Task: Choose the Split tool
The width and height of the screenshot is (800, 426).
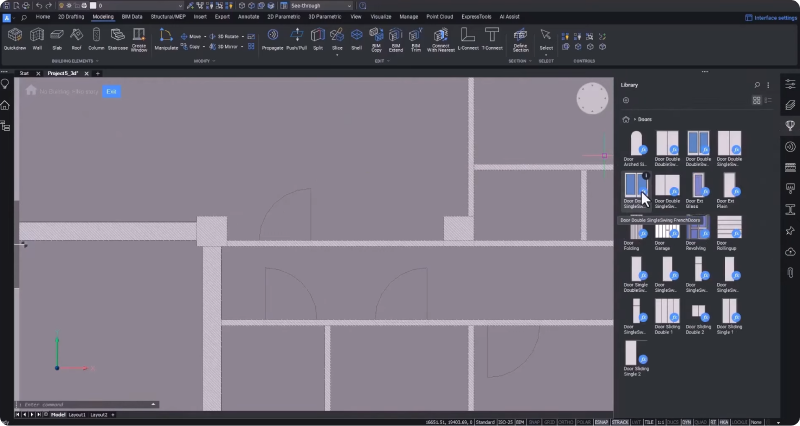Action: [318, 39]
